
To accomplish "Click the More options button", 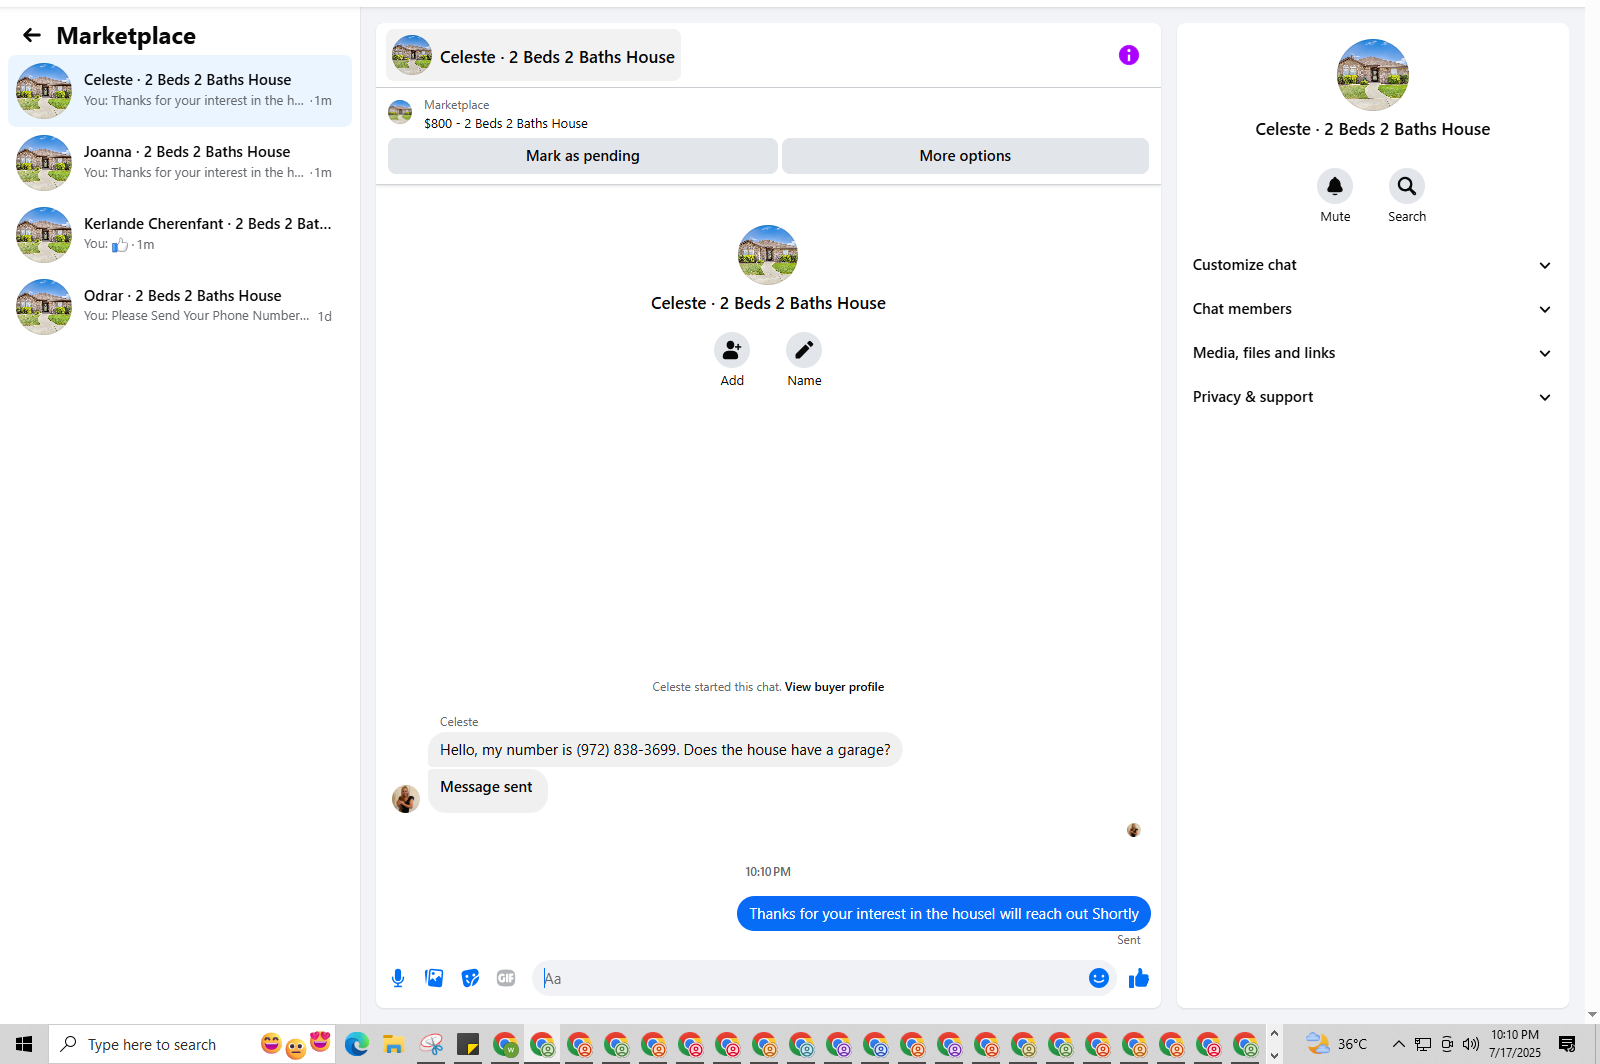I will coord(965,156).
